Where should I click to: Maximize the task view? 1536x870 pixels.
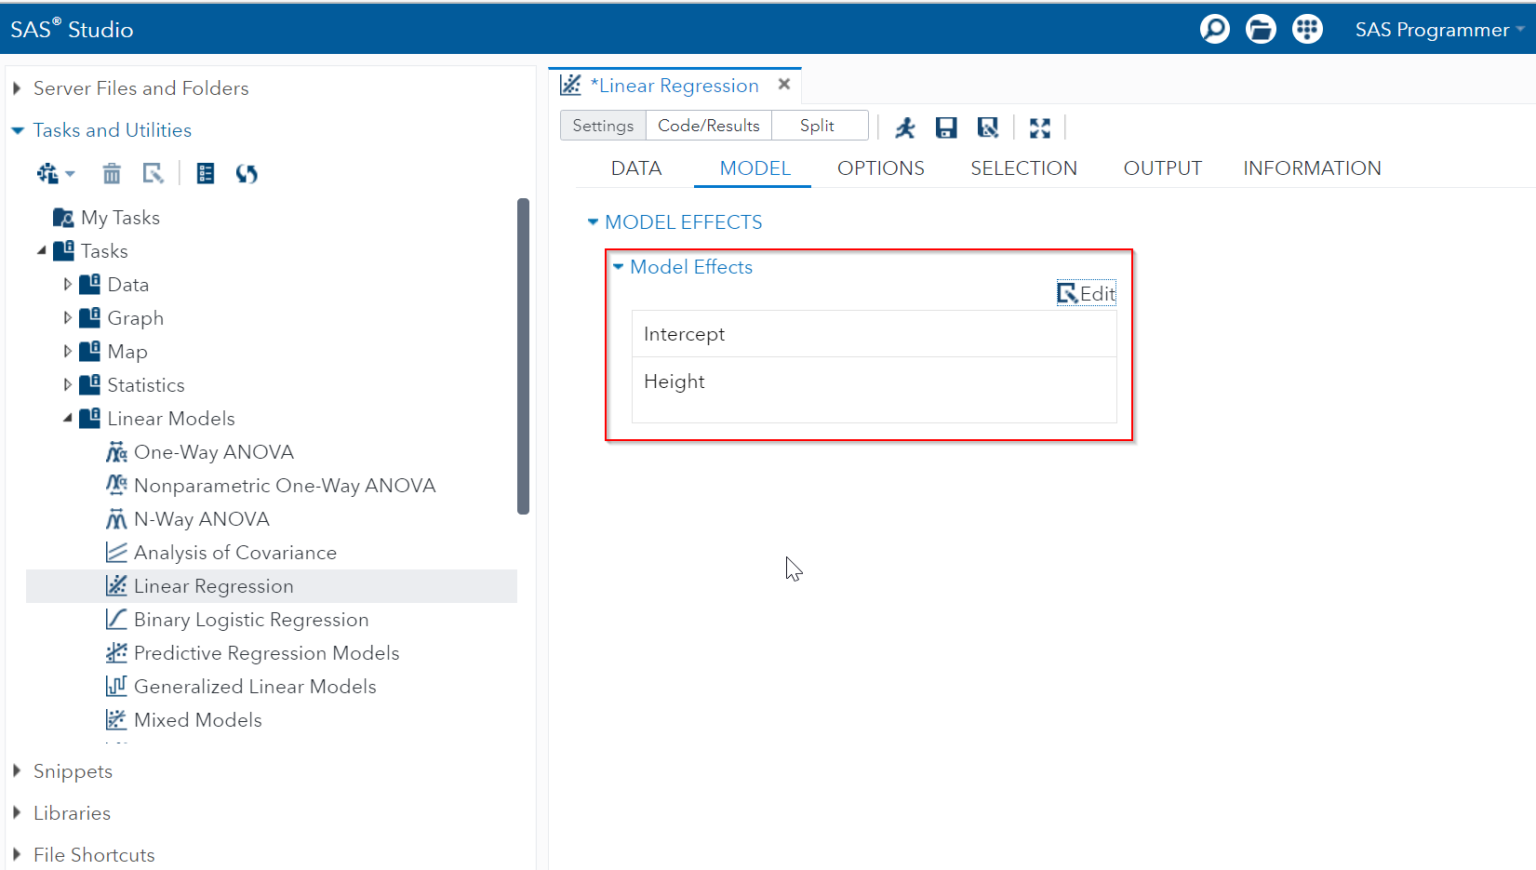(1039, 127)
